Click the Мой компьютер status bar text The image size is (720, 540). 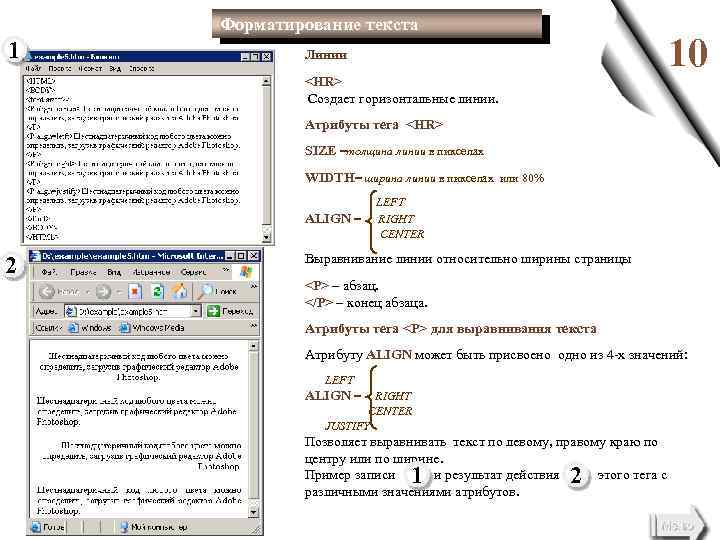159,527
